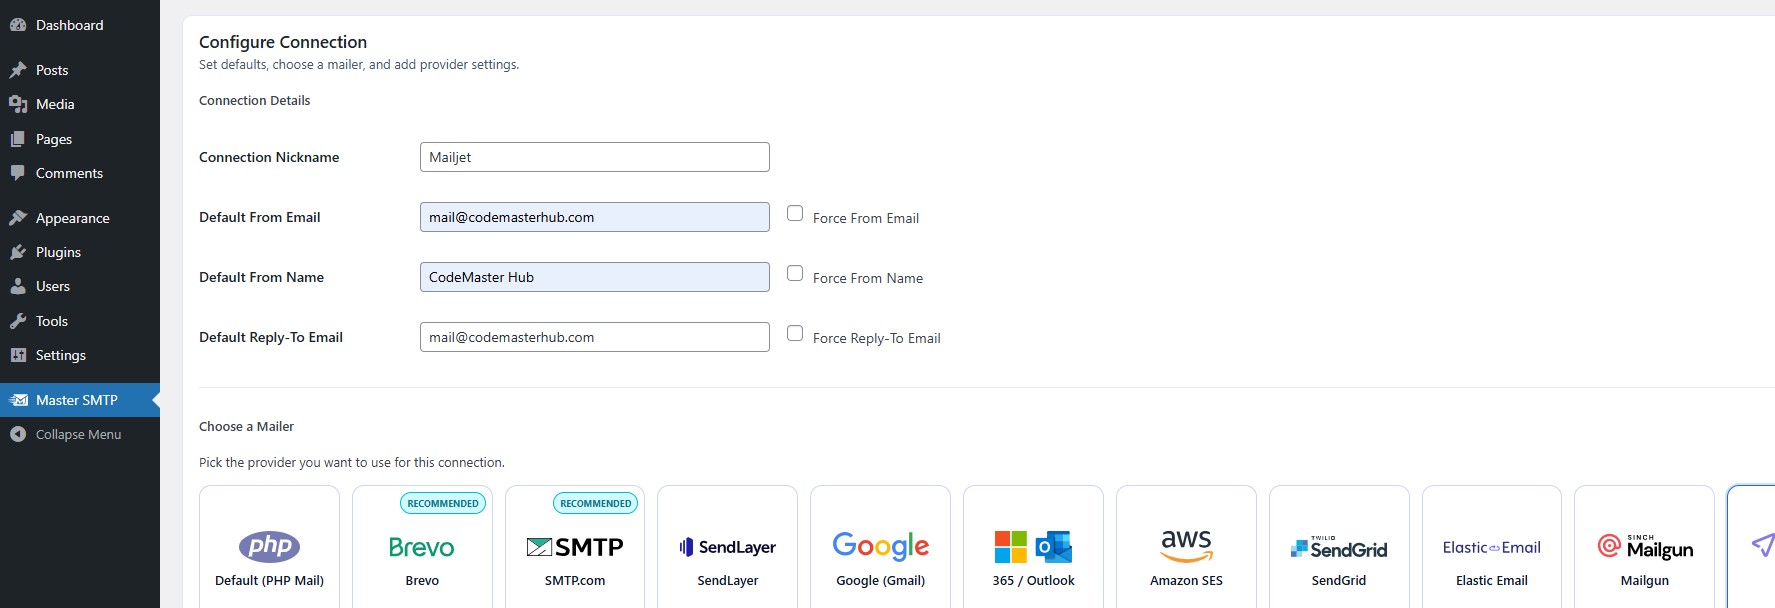Choose the SMTP.com mailer icon
1775x608 pixels.
click(575, 547)
